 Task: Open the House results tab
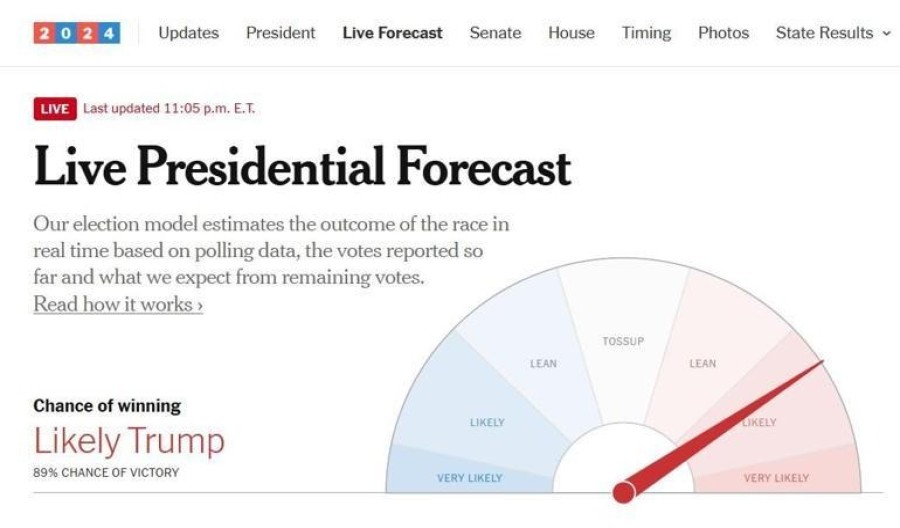(x=571, y=33)
